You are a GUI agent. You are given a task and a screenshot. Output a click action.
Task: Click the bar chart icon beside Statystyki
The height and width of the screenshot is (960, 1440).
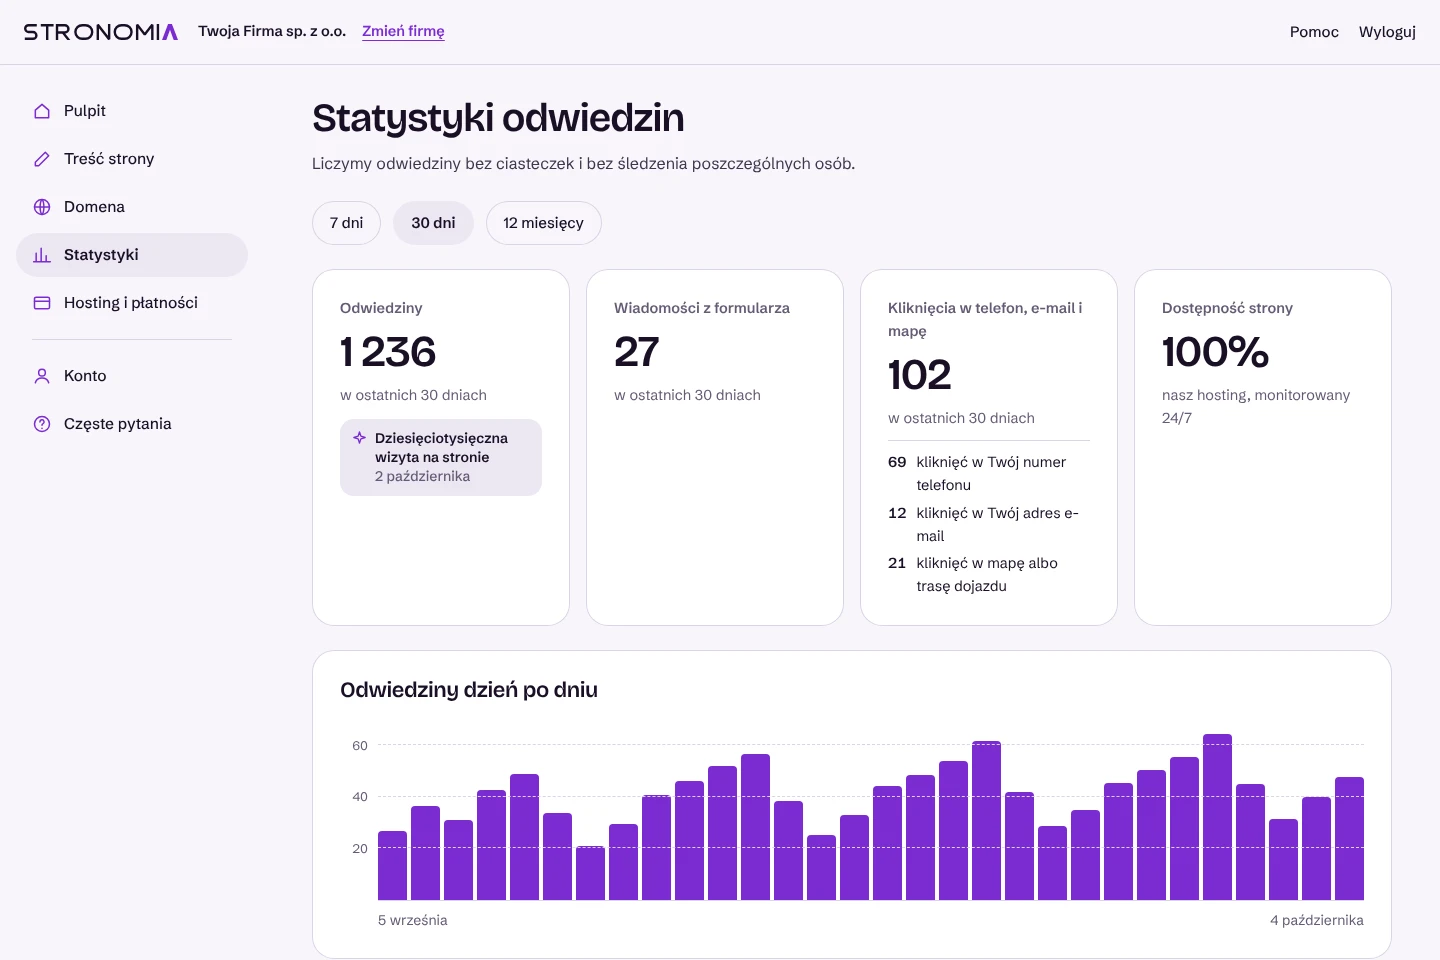click(42, 255)
